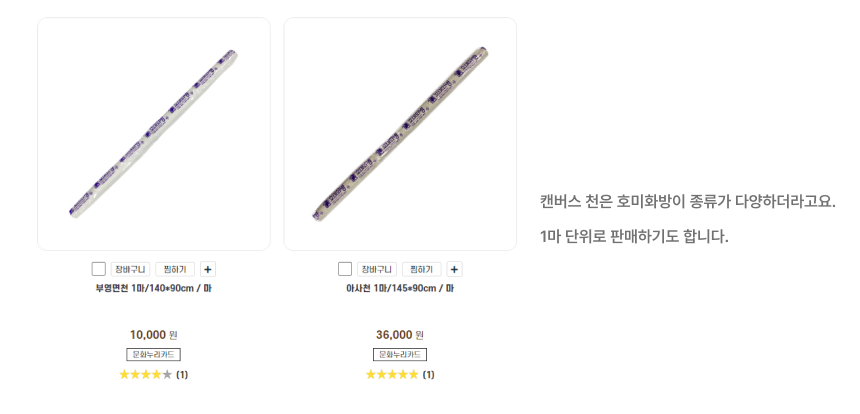Tick the checkbox for 부영면천 1마
The width and height of the screenshot is (860, 414).
pos(99,269)
